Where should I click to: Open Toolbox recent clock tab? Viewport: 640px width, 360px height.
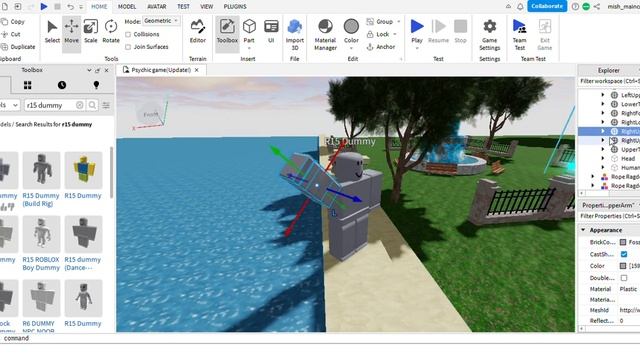click(62, 85)
